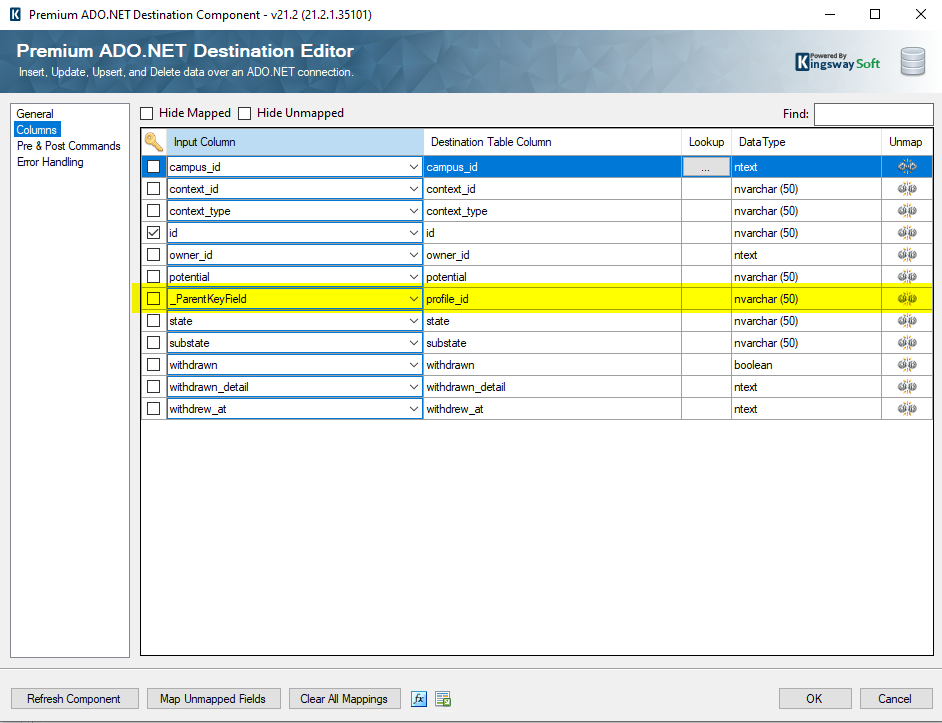
Task: Click the K application icon in title bar
Action: (x=15, y=14)
